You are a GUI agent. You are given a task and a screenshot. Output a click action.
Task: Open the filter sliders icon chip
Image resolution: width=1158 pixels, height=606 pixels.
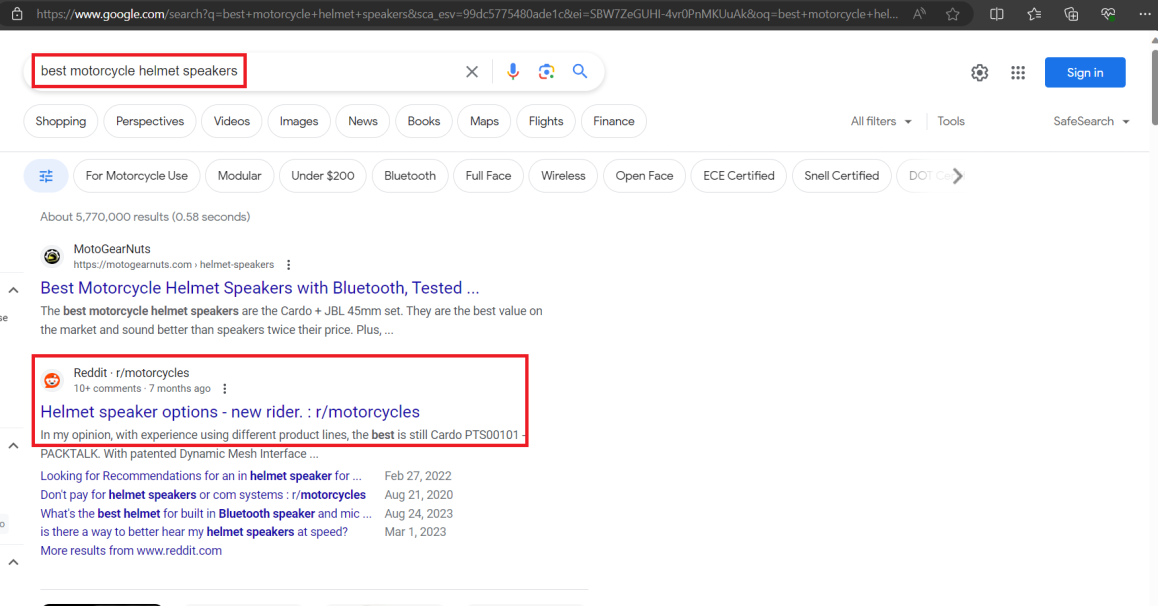46,176
